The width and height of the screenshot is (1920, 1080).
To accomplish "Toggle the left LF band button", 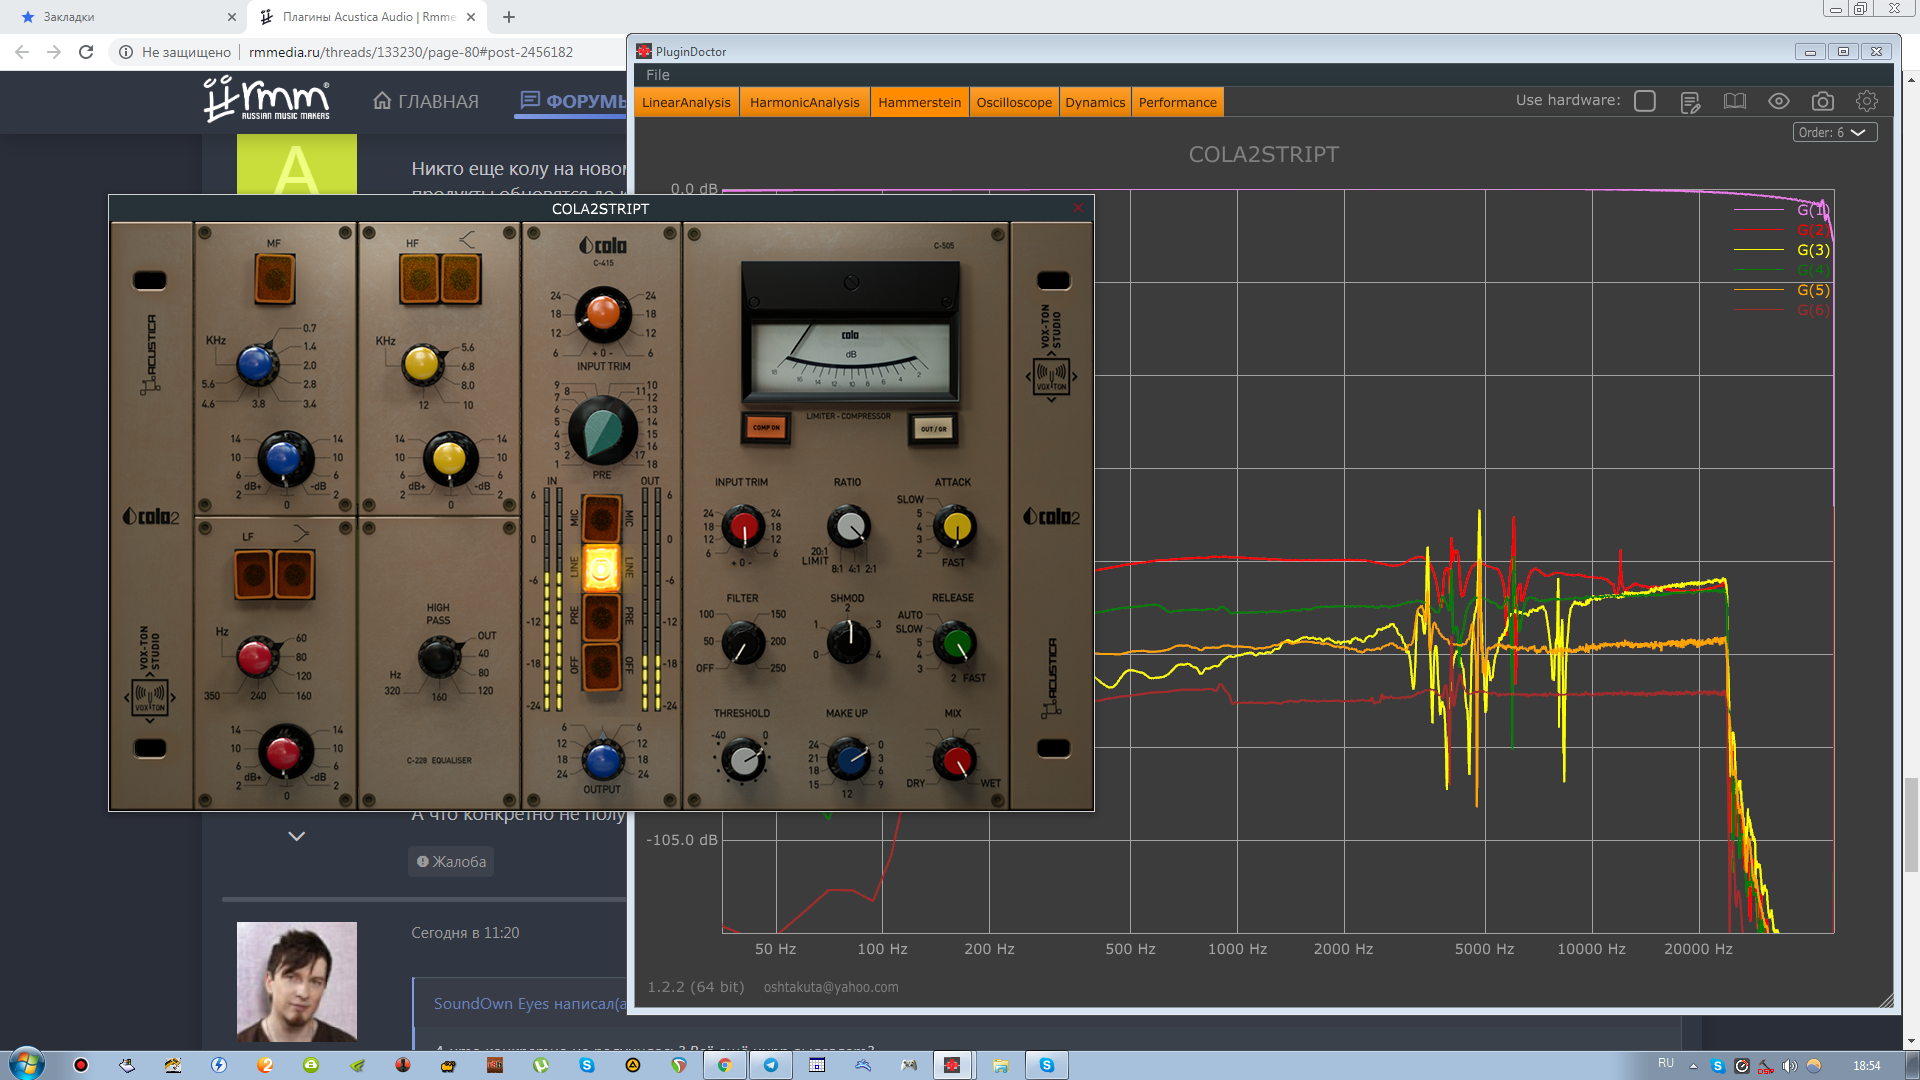I will (254, 574).
